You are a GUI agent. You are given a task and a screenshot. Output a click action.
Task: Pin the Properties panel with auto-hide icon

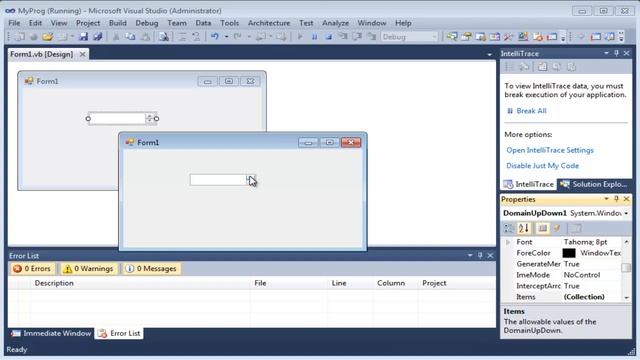[616, 199]
